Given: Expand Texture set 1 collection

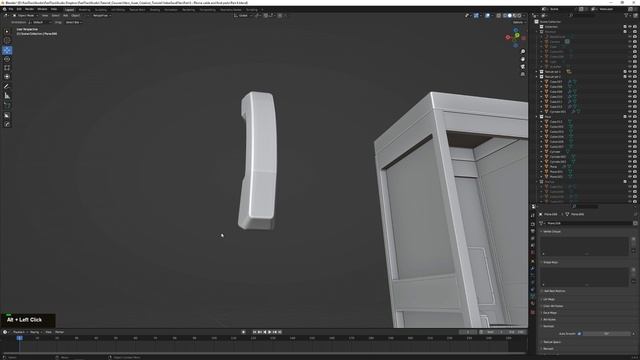Looking at the screenshot, I should [x=537, y=71].
